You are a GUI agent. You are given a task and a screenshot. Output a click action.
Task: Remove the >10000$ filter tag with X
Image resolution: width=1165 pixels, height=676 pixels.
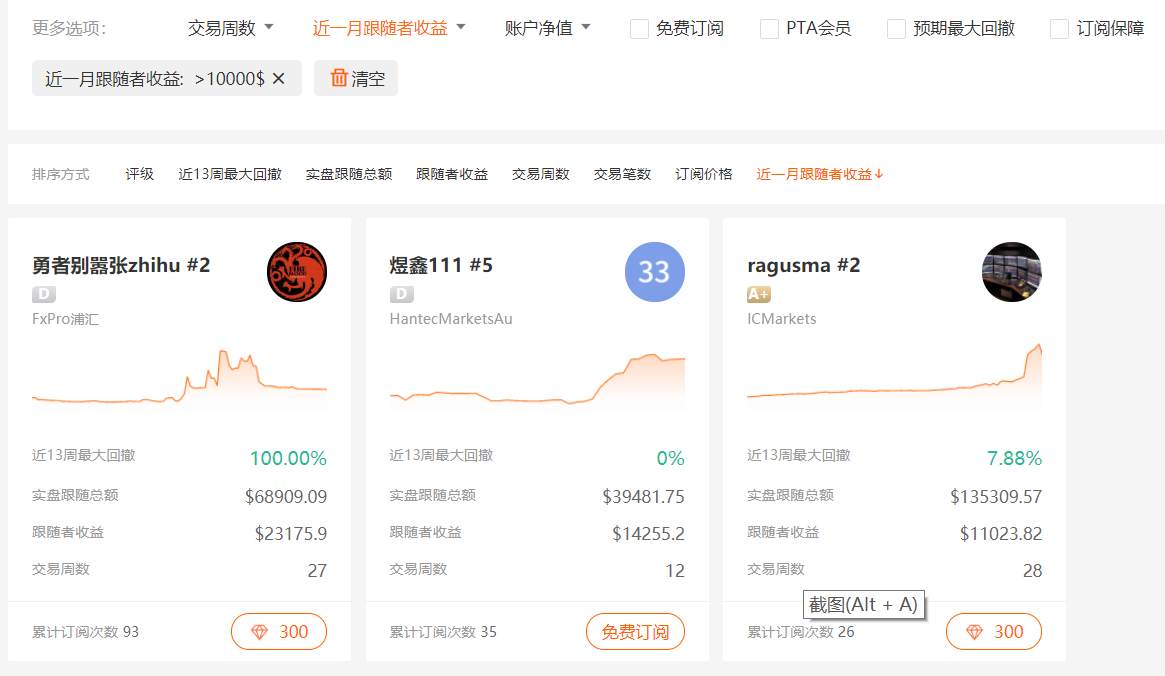click(279, 78)
